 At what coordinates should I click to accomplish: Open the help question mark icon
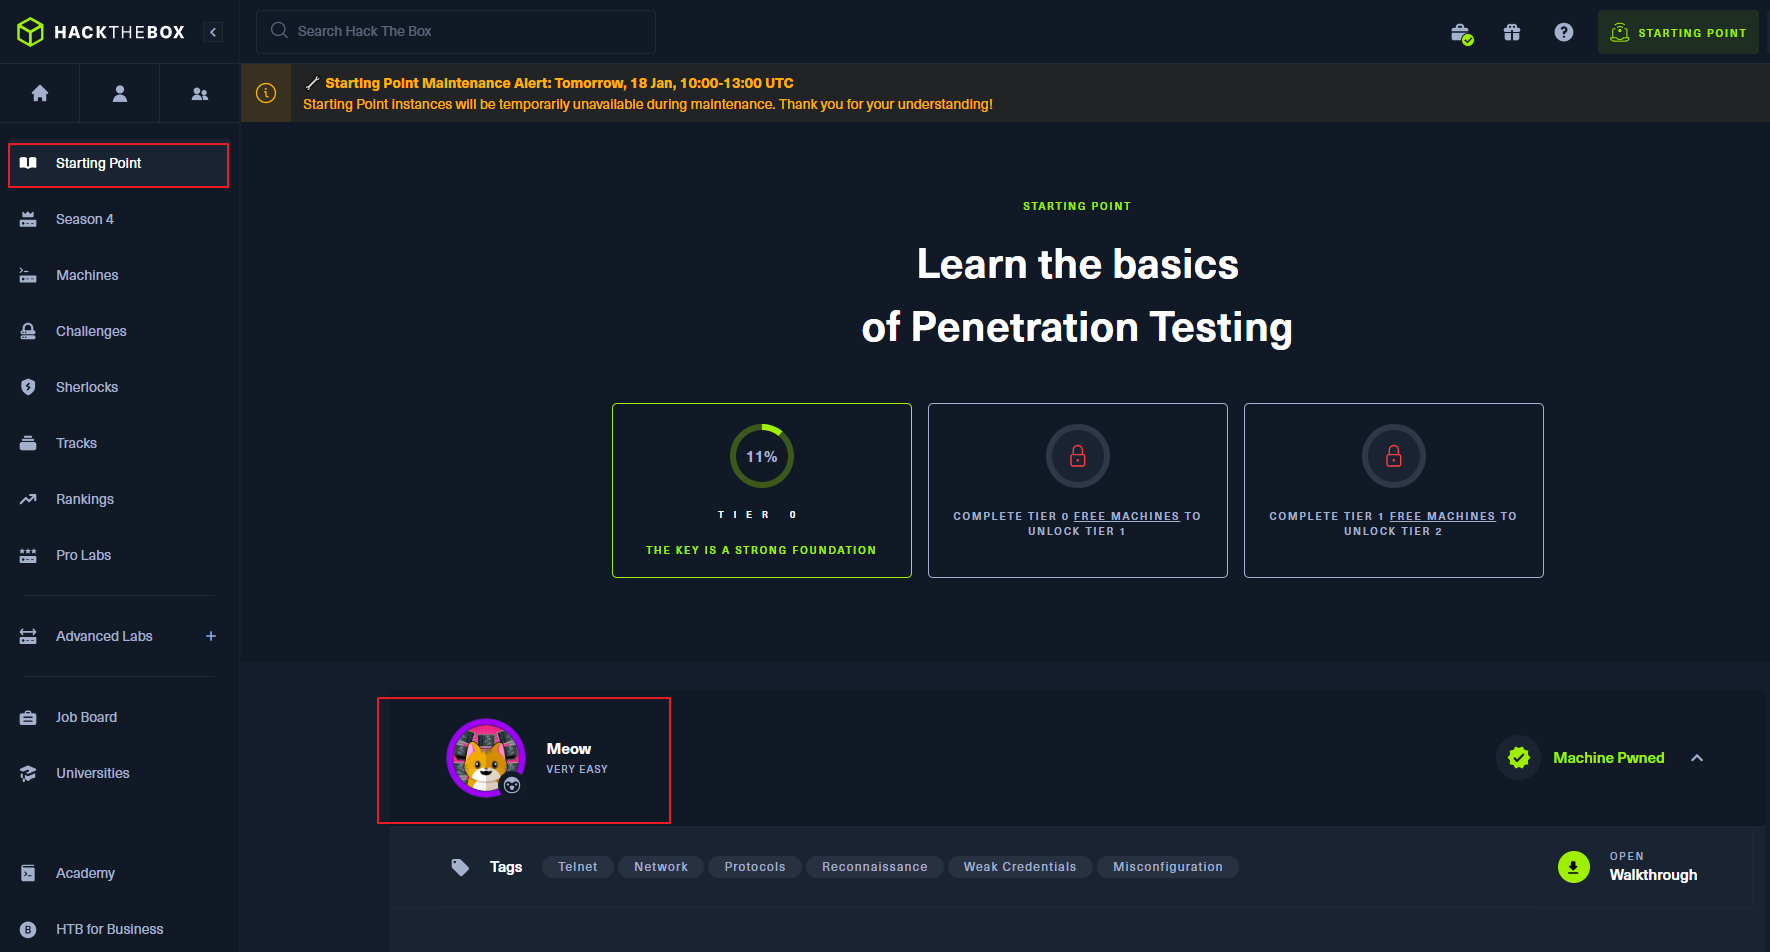[1564, 32]
